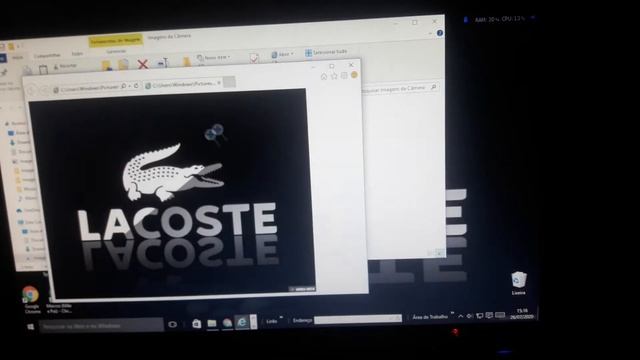Click the rename icon in File Explorer ribbon
The width and height of the screenshot is (640, 360).
163,62
